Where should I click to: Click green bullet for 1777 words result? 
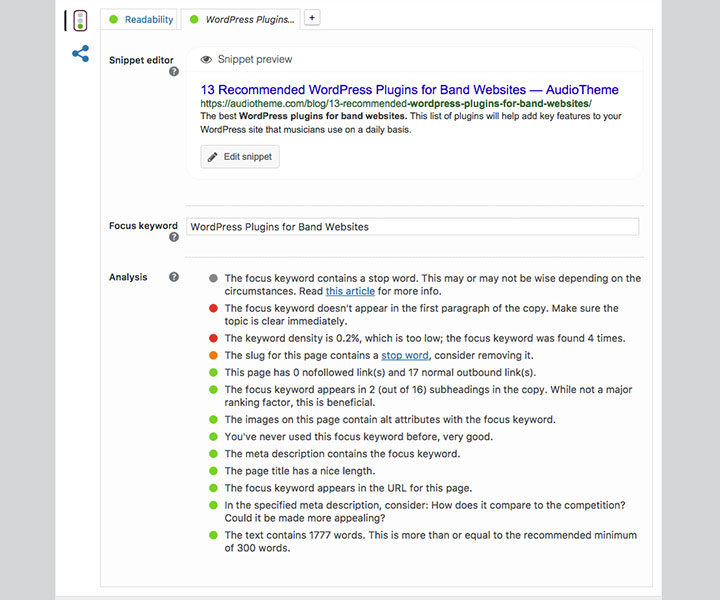pyautogui.click(x=213, y=535)
